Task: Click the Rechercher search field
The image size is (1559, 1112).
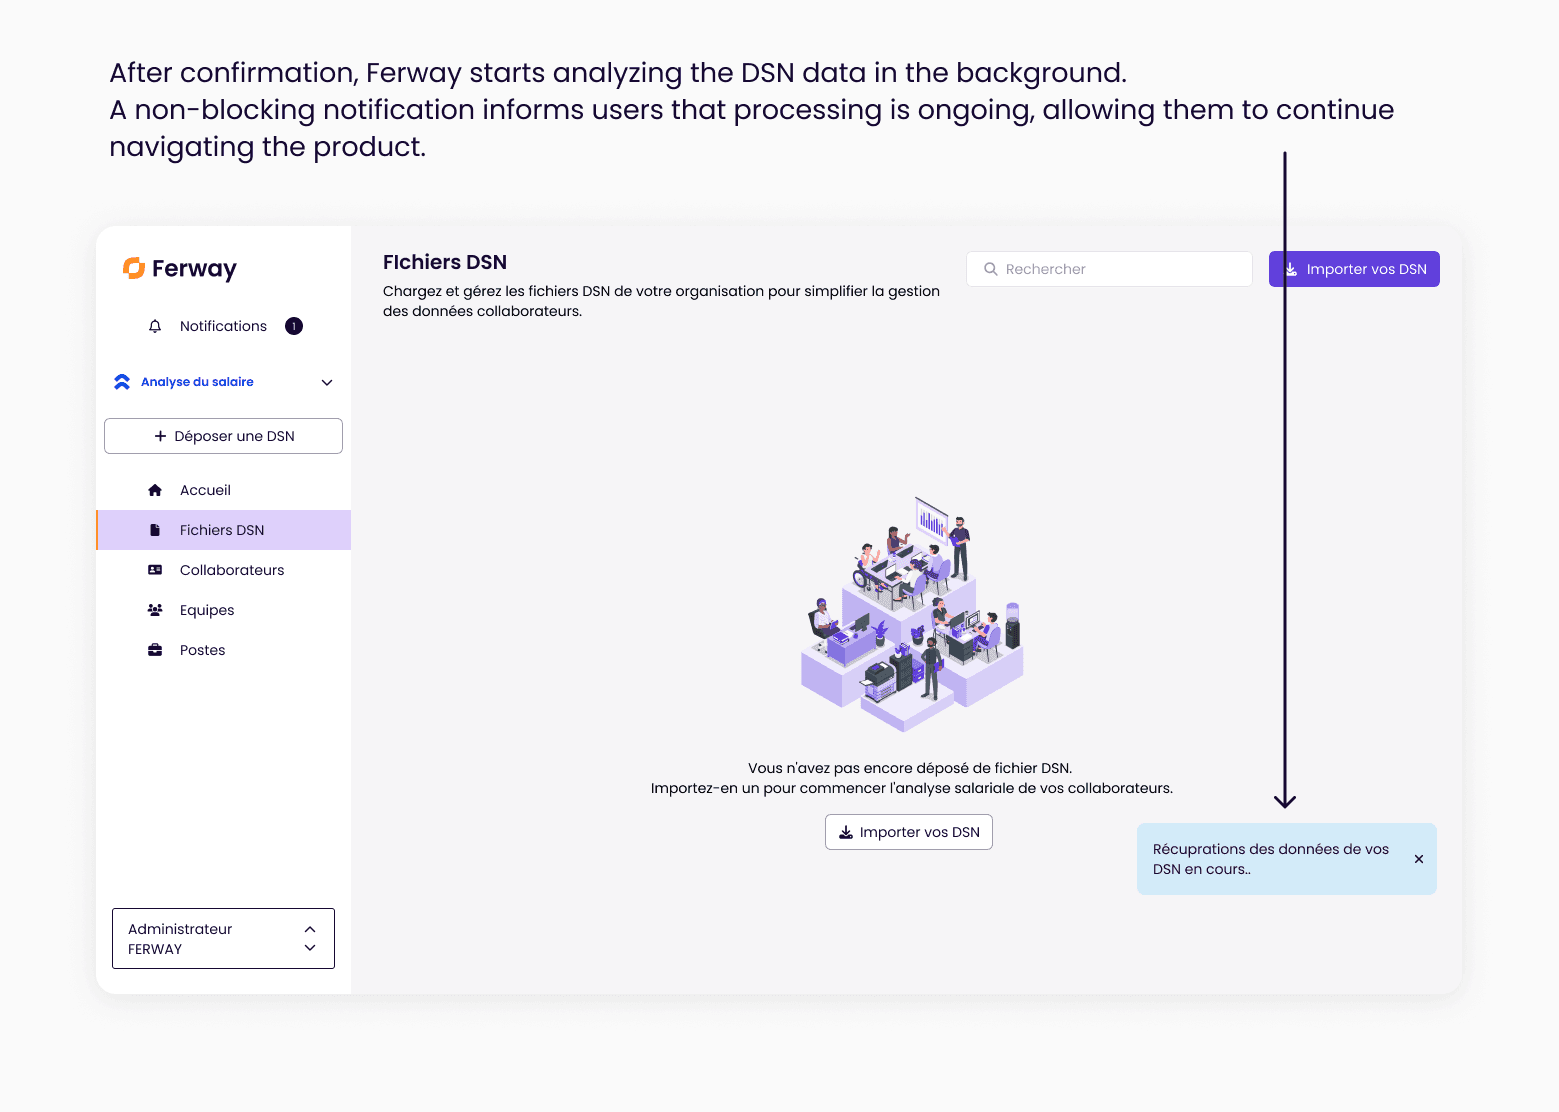Action: coord(1109,269)
